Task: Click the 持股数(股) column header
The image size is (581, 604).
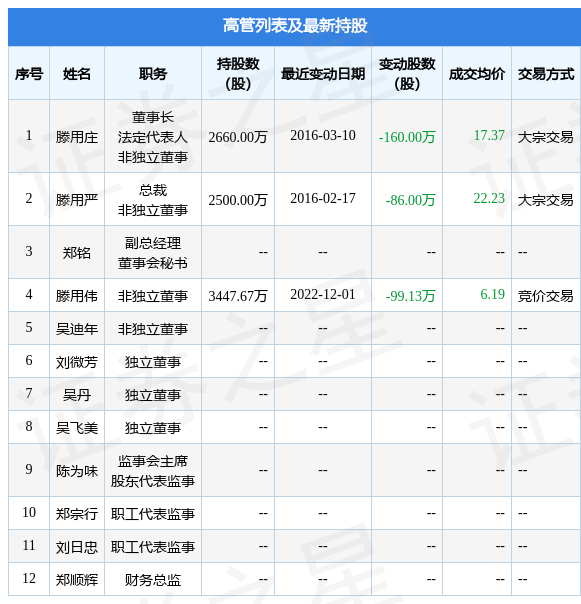Action: (x=238, y=73)
